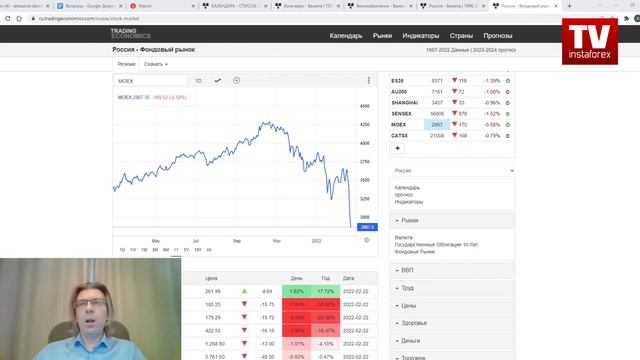Set chart range to 3M
This screenshot has width=640, height=360.
click(x=155, y=250)
